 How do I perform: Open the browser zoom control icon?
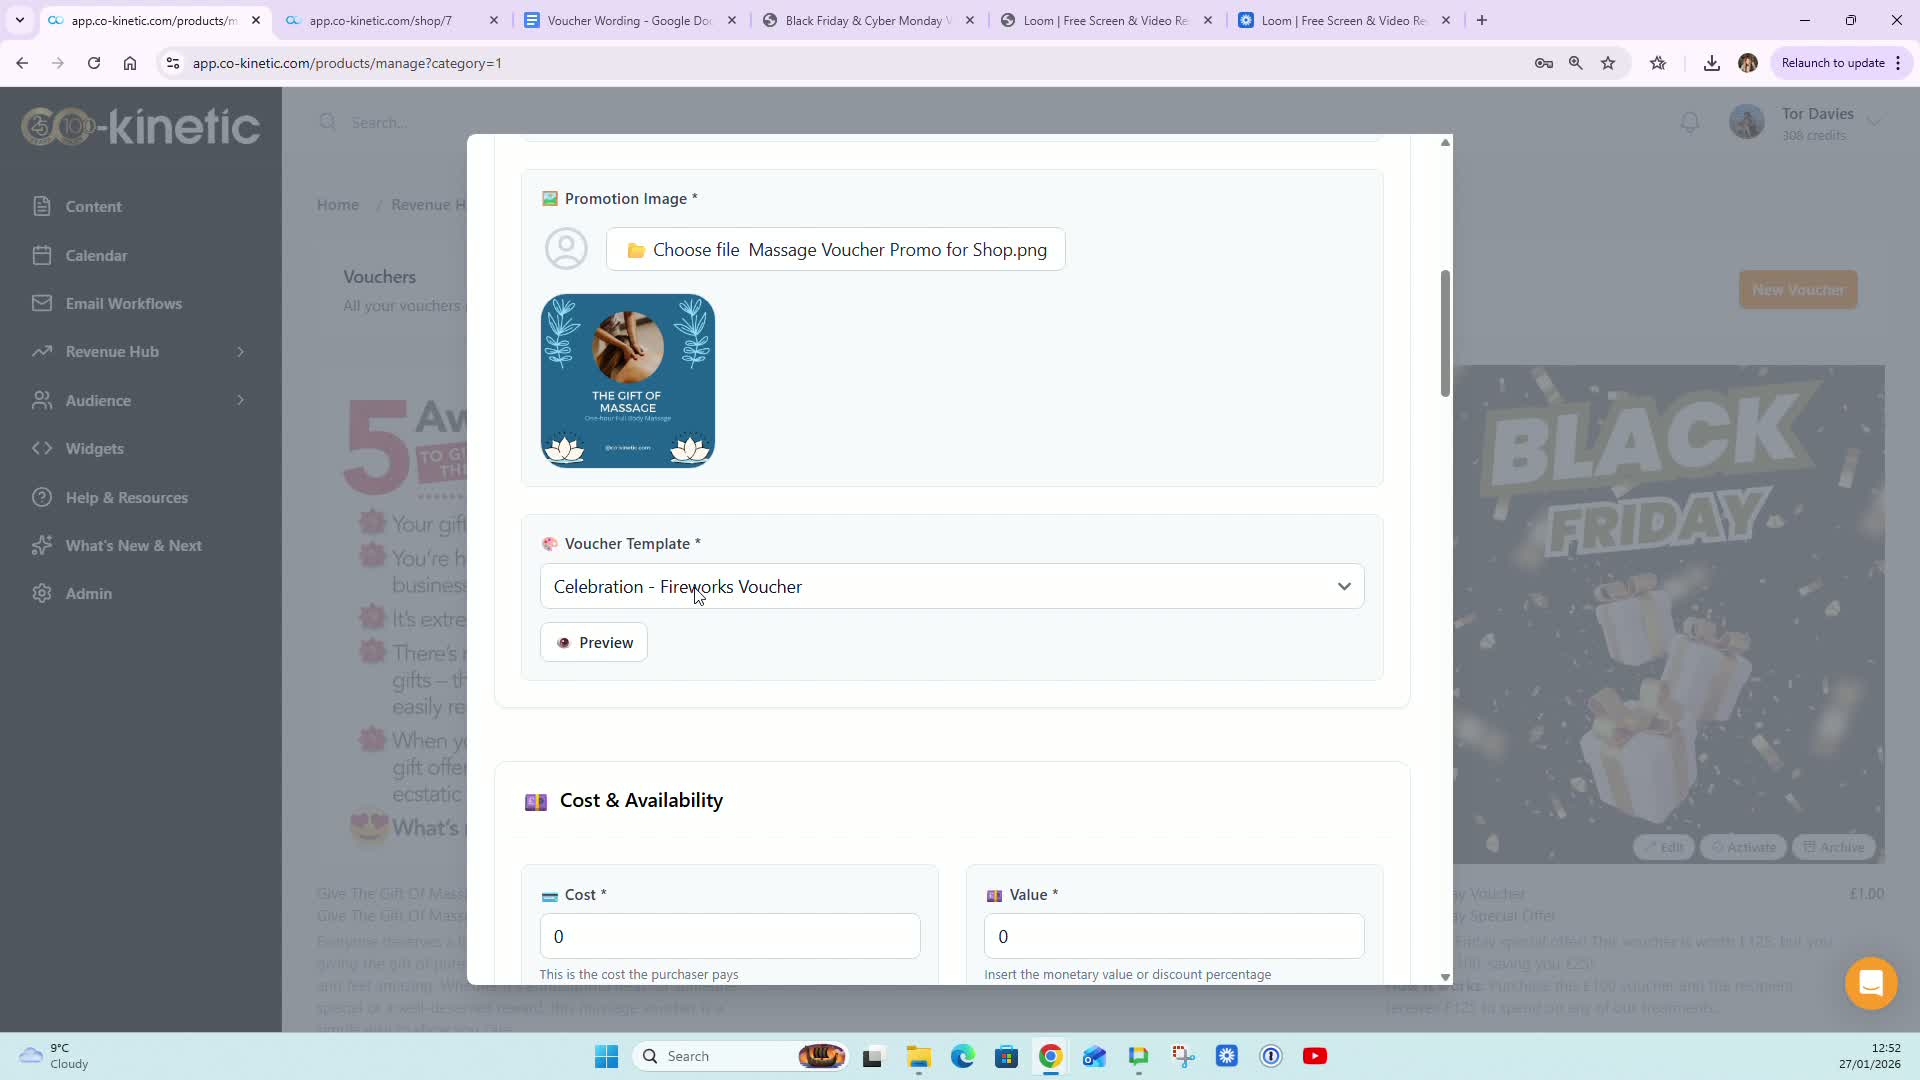pyautogui.click(x=1576, y=63)
